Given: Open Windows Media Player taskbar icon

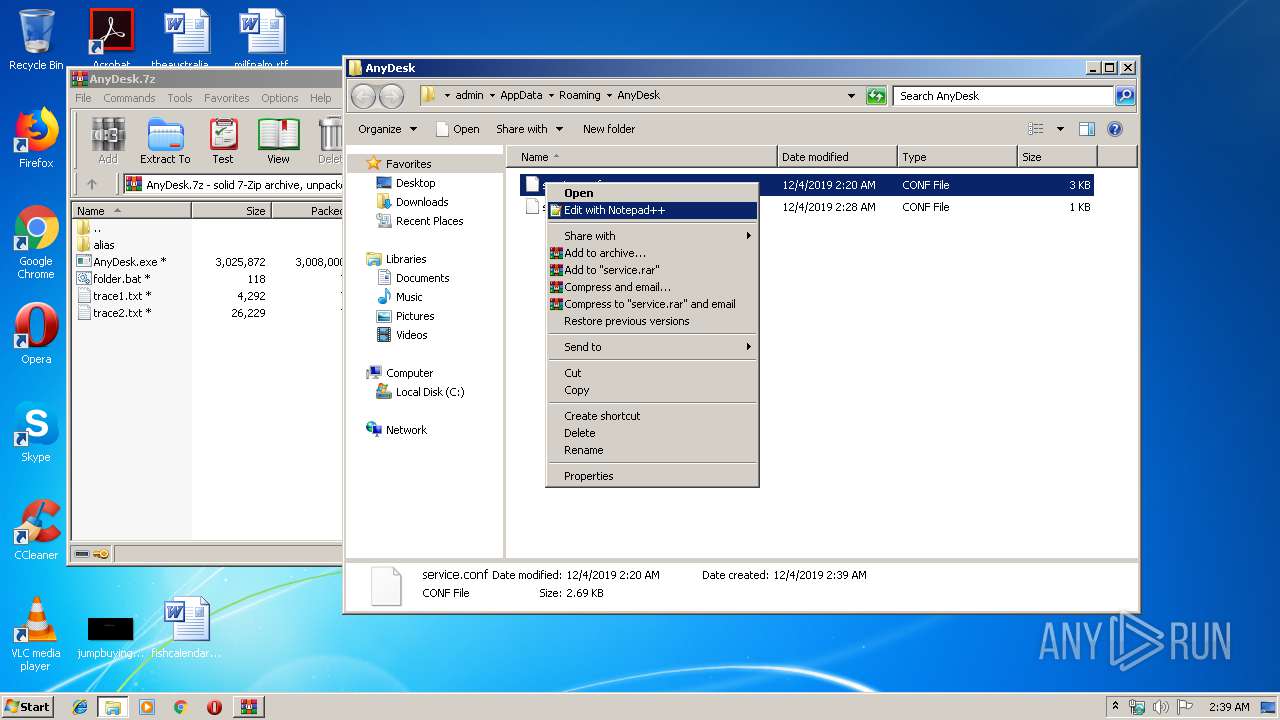Looking at the screenshot, I should click(147, 707).
